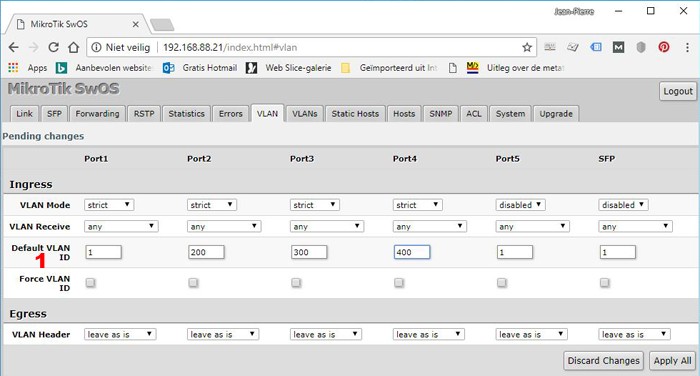Focus Port4 Default VLAN ID field
Screen dimensions: 700x376
[x=412, y=252]
